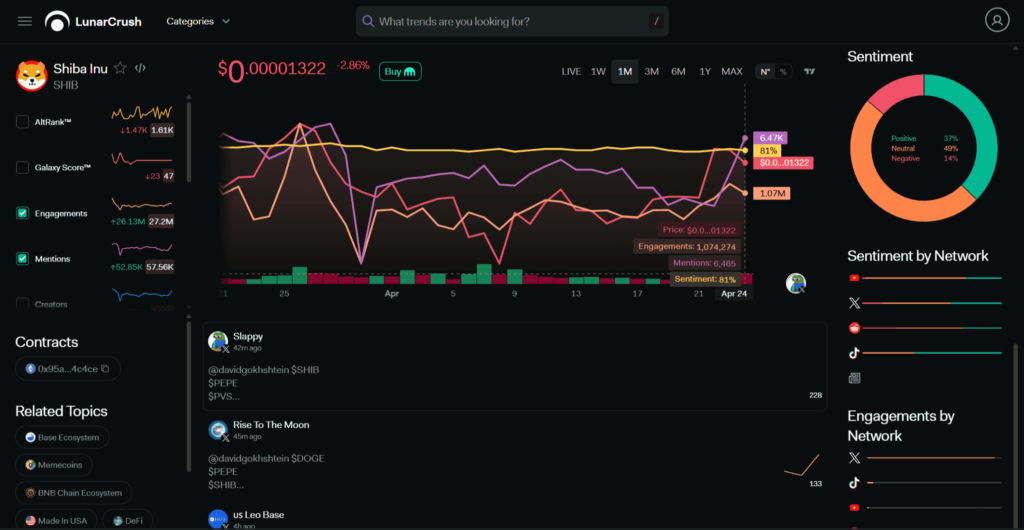
Task: Open Slappy's profile avatar
Action: coord(217,341)
